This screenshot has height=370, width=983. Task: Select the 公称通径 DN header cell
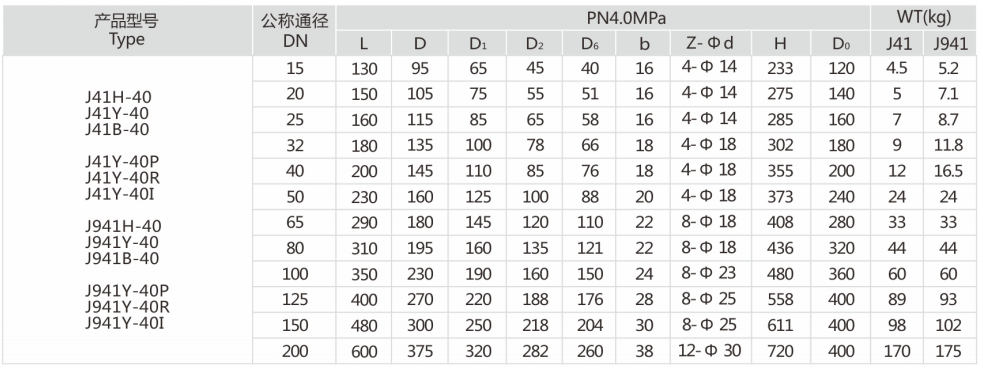point(295,31)
